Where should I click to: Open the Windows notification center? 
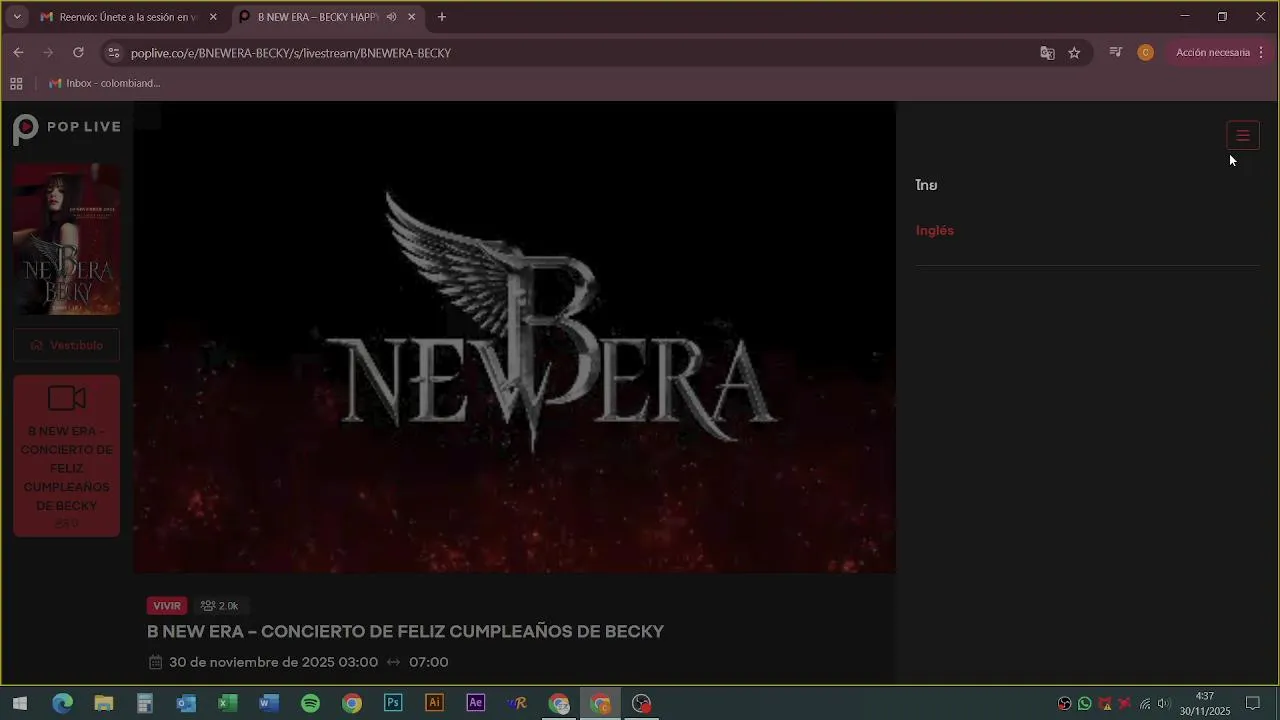pyautogui.click(x=1253, y=704)
